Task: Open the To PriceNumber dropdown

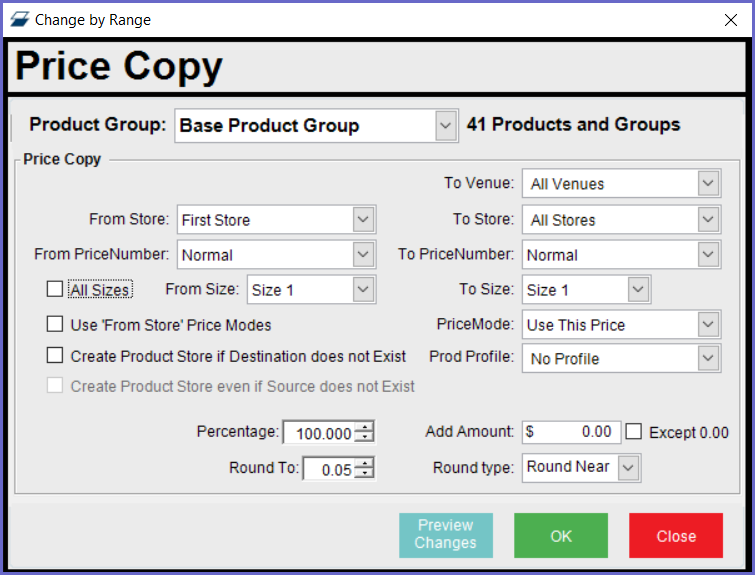Action: tap(708, 255)
